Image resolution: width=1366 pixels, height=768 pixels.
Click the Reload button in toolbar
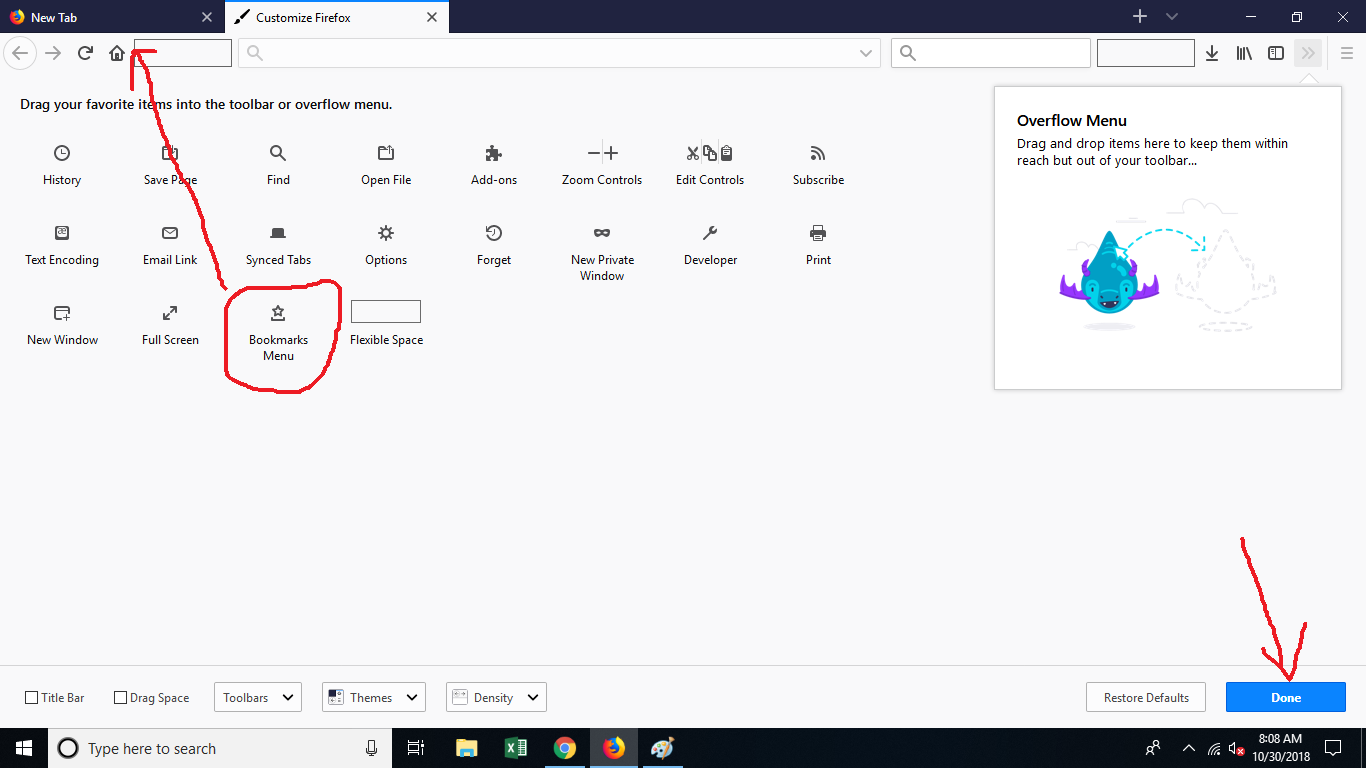point(85,53)
